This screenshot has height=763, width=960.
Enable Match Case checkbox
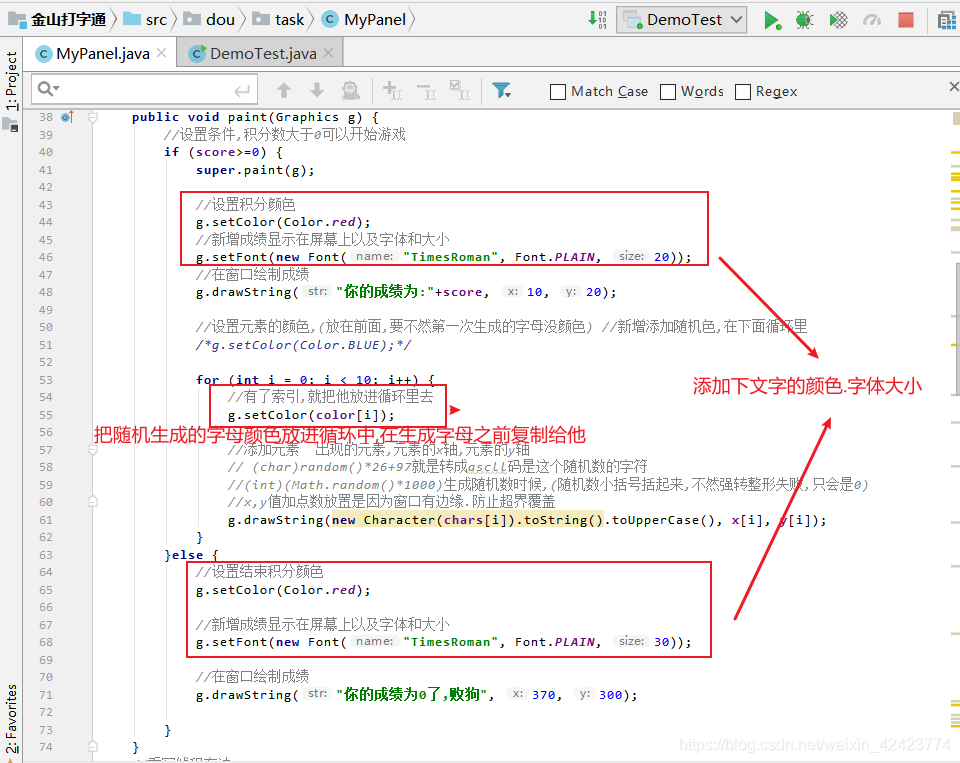click(558, 92)
